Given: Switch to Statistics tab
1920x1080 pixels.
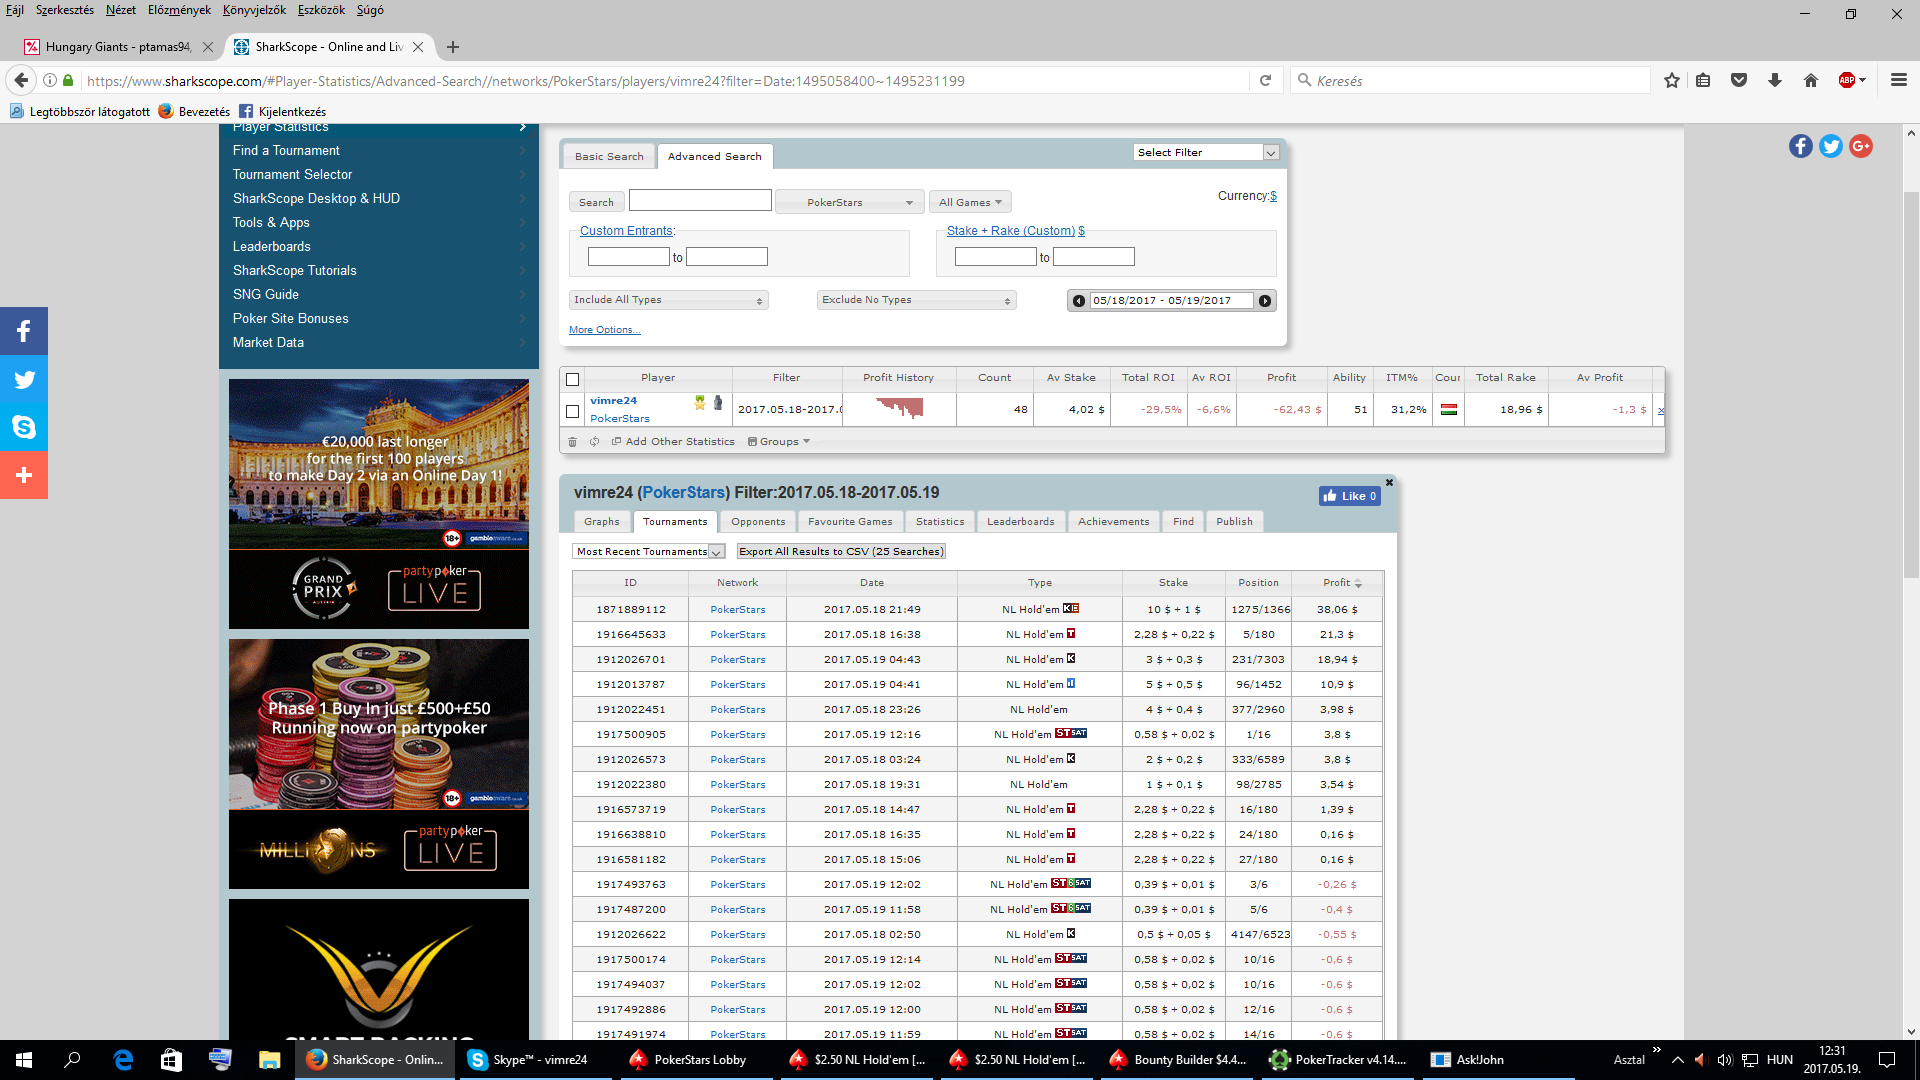Looking at the screenshot, I should (940, 522).
